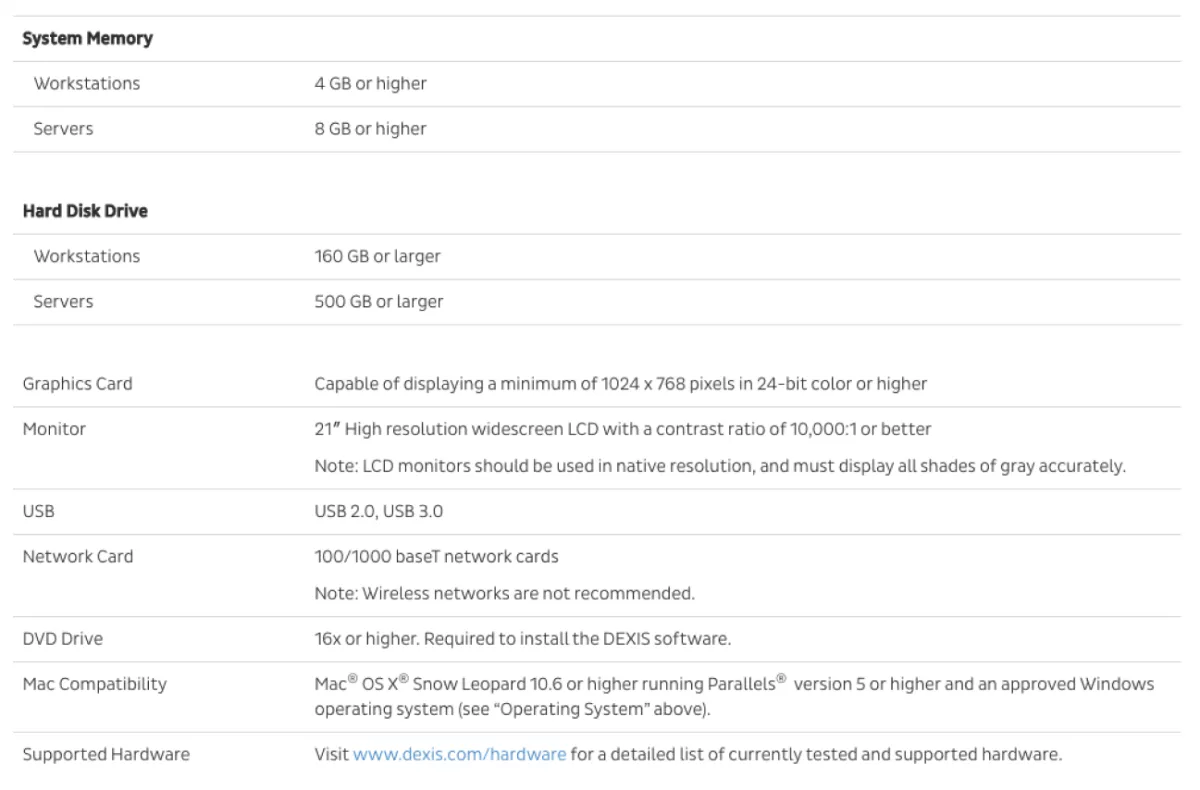Open the www.dexis.com/hardware link
1200x790 pixels.
[x=460, y=754]
